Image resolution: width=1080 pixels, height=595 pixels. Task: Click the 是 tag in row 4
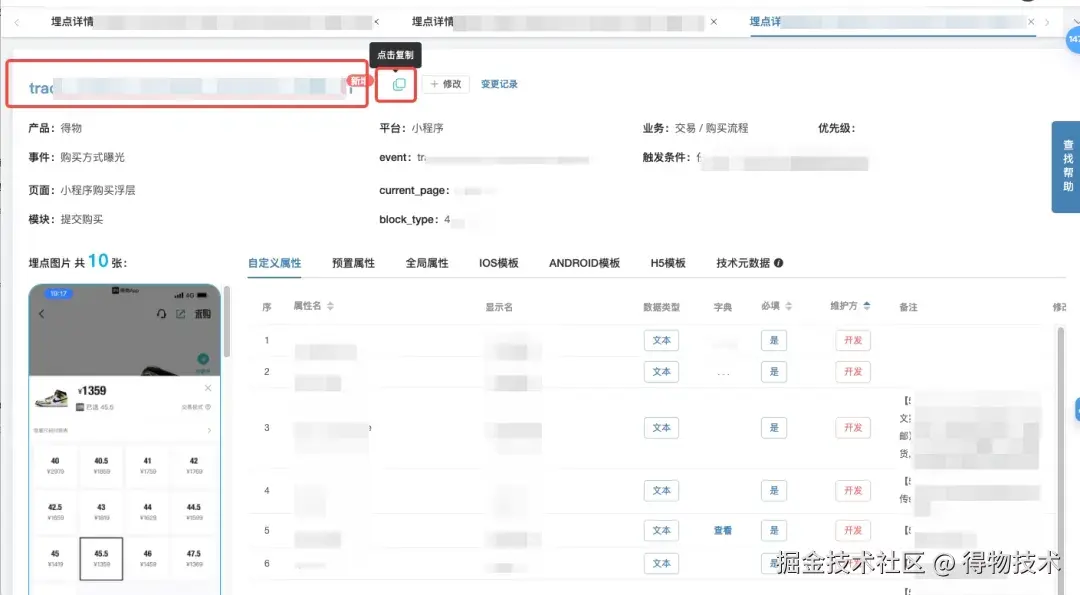pyautogui.click(x=773, y=490)
